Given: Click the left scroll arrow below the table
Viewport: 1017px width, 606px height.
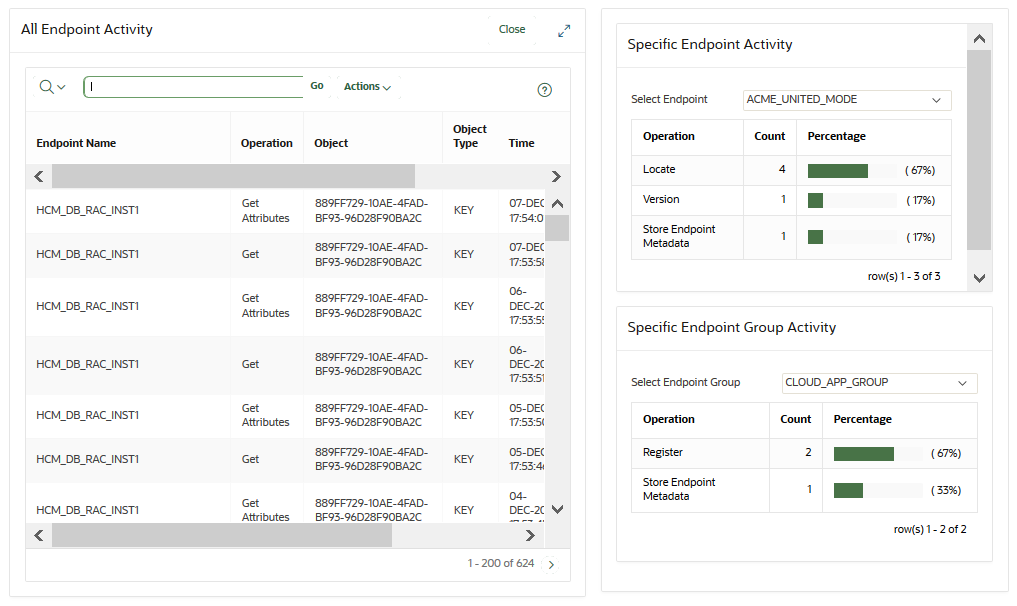Looking at the screenshot, I should pos(38,535).
